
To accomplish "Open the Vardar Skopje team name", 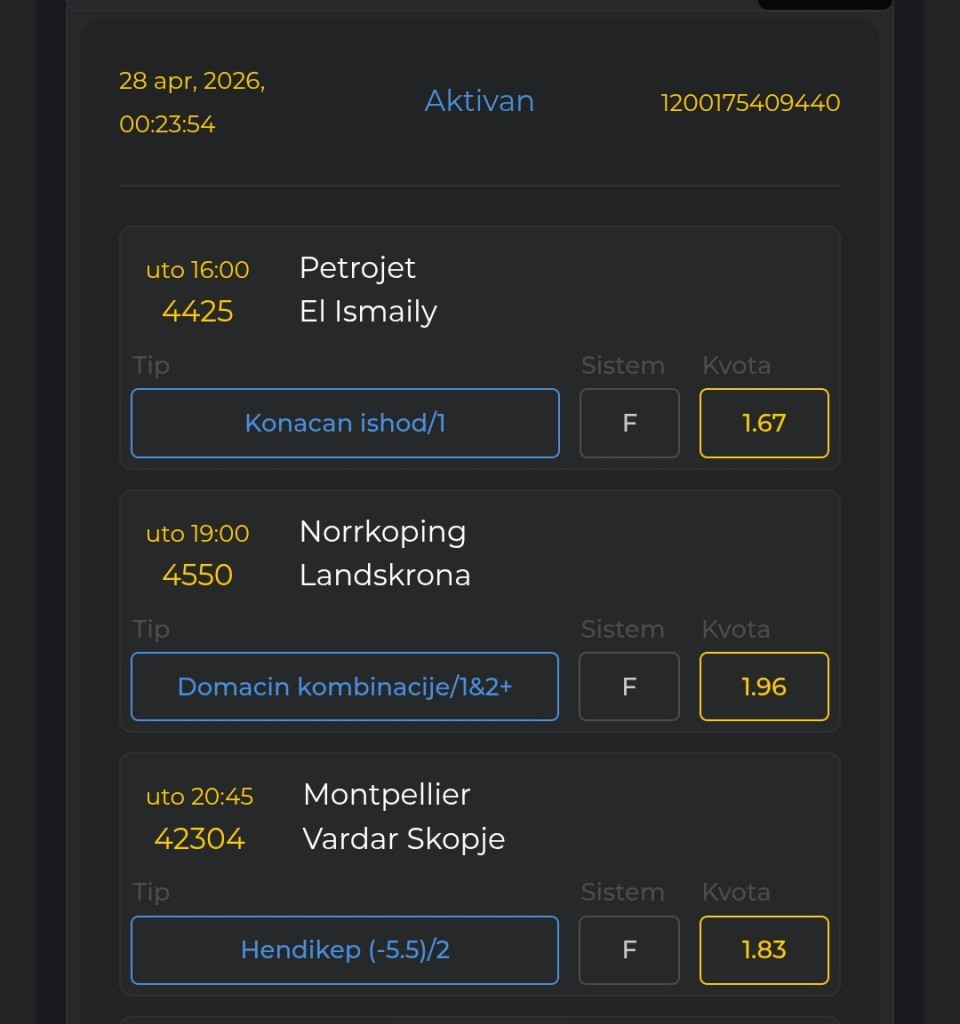I will point(404,839).
